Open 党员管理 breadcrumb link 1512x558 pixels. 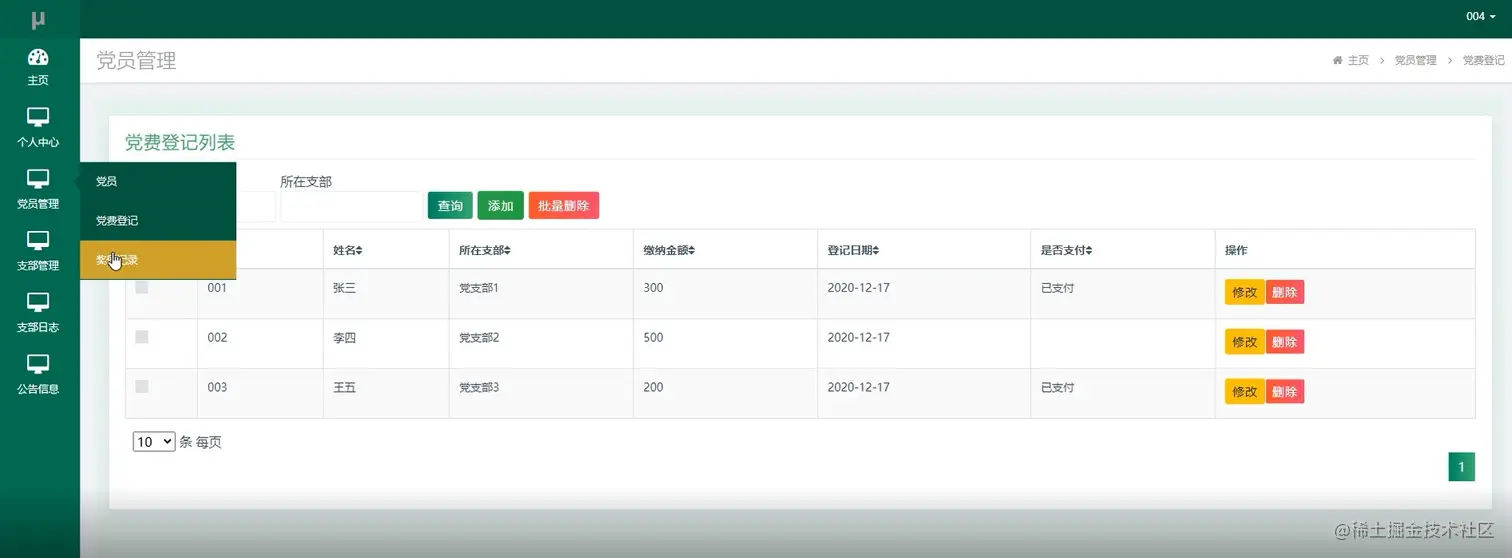pyautogui.click(x=1415, y=61)
